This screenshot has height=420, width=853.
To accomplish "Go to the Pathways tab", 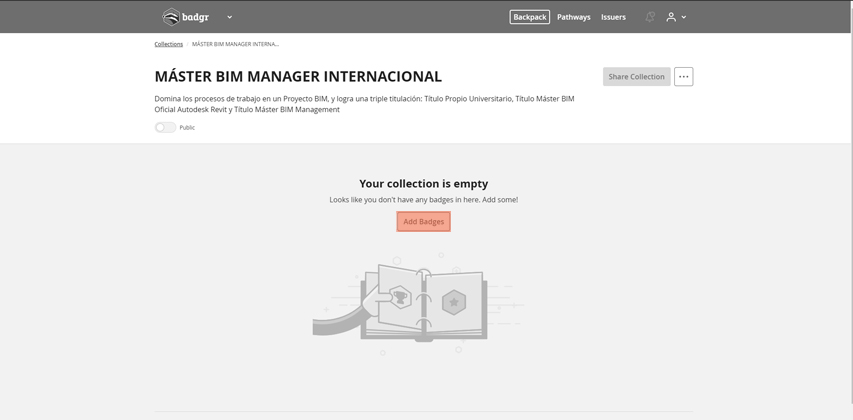I will click(x=573, y=17).
